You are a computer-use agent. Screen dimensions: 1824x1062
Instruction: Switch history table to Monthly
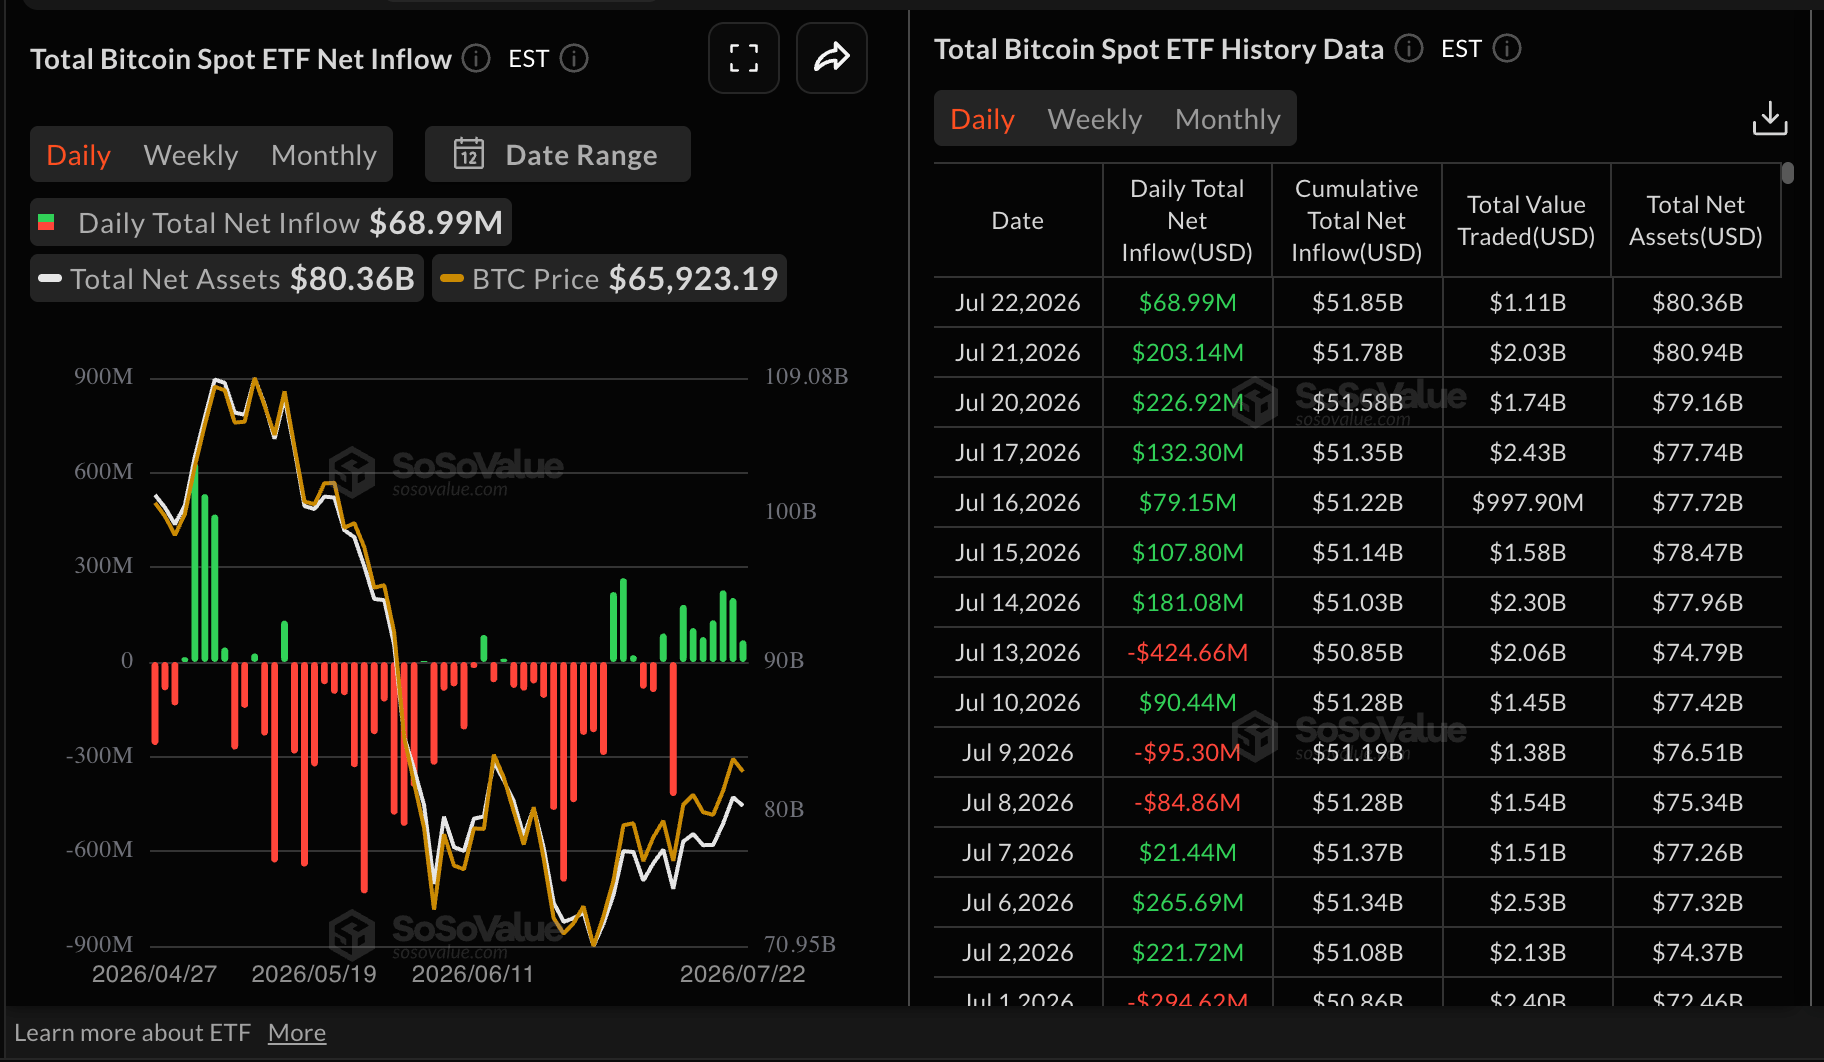(x=1228, y=119)
